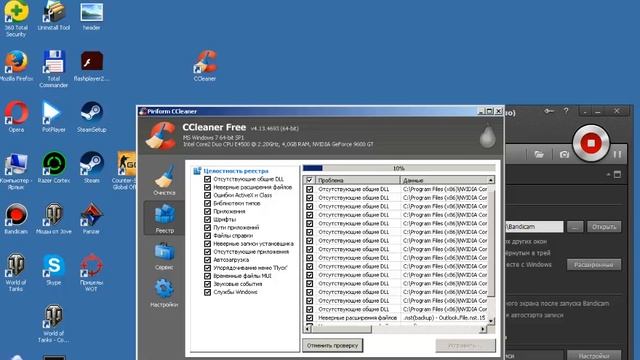The width and height of the screenshot is (640, 360).
Task: Click scroll-down arrow of results list
Action: (491, 322)
